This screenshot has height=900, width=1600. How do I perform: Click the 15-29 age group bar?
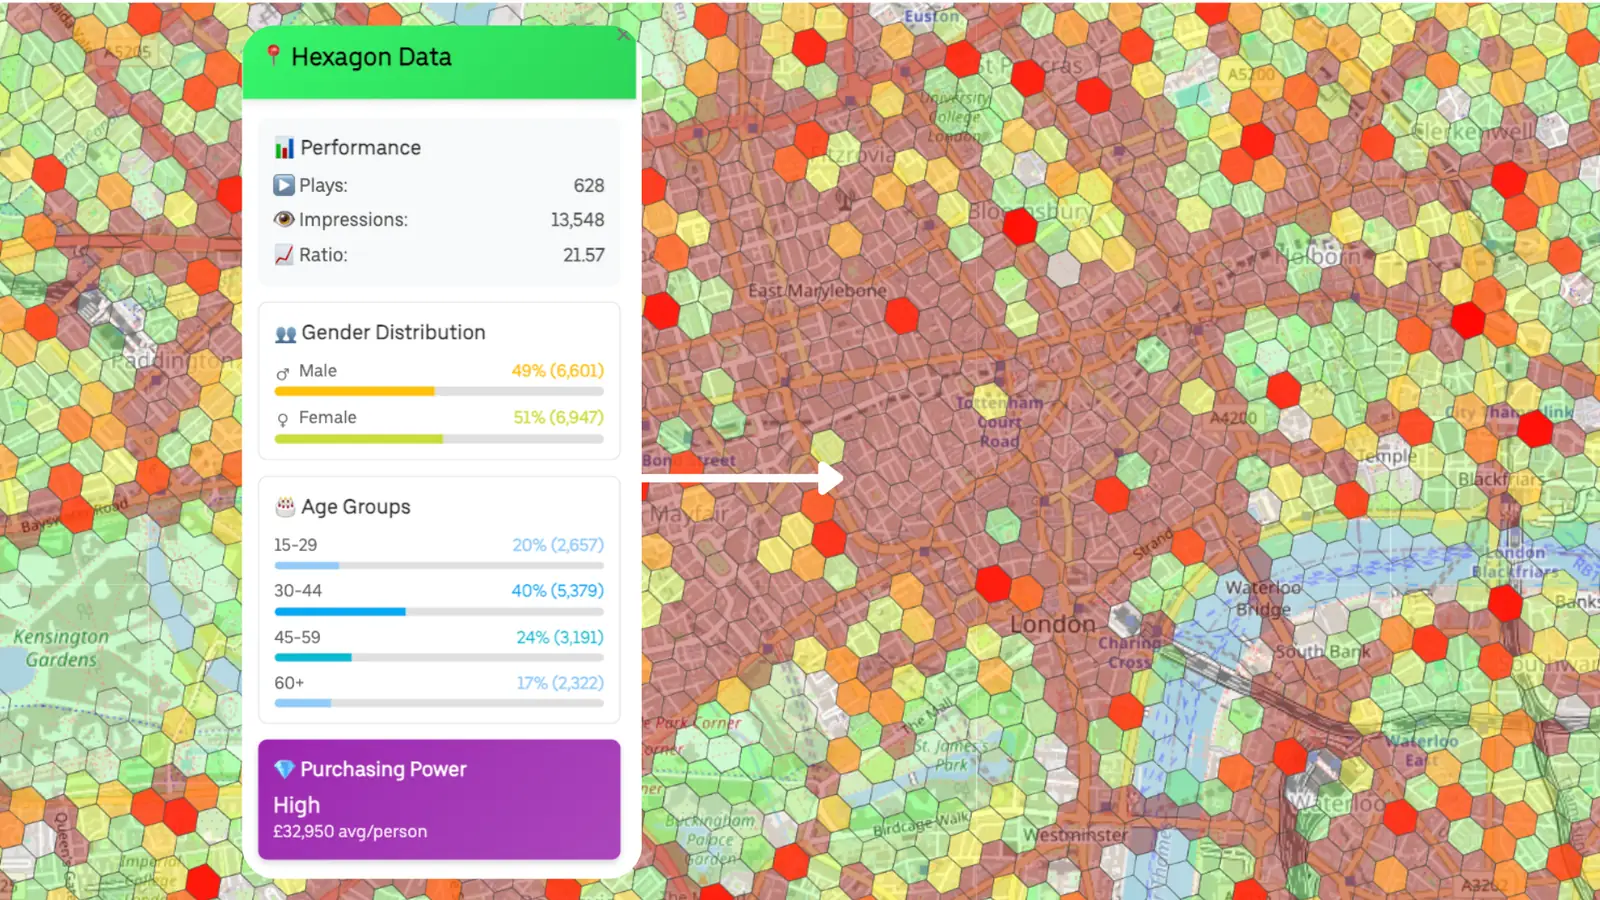(439, 565)
